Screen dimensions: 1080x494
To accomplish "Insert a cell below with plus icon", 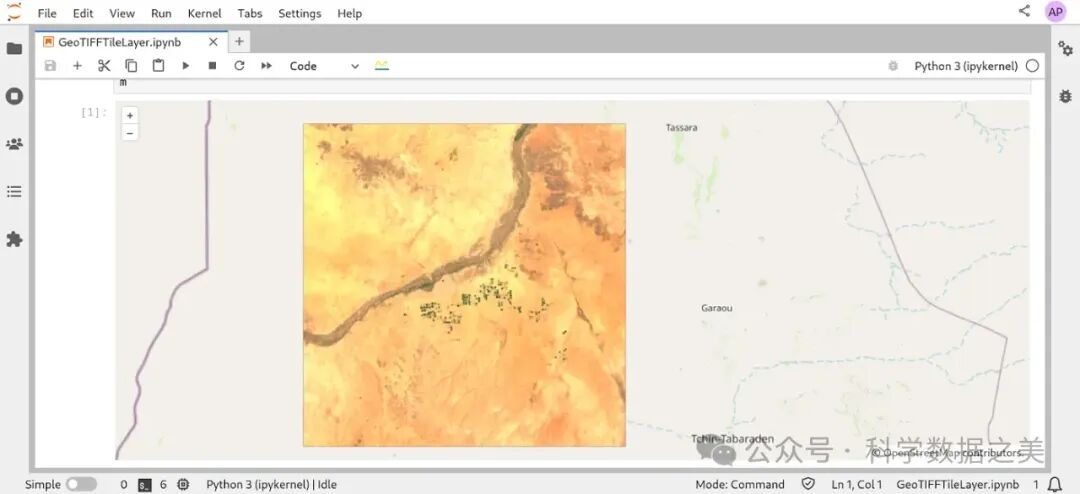I will 77,66.
